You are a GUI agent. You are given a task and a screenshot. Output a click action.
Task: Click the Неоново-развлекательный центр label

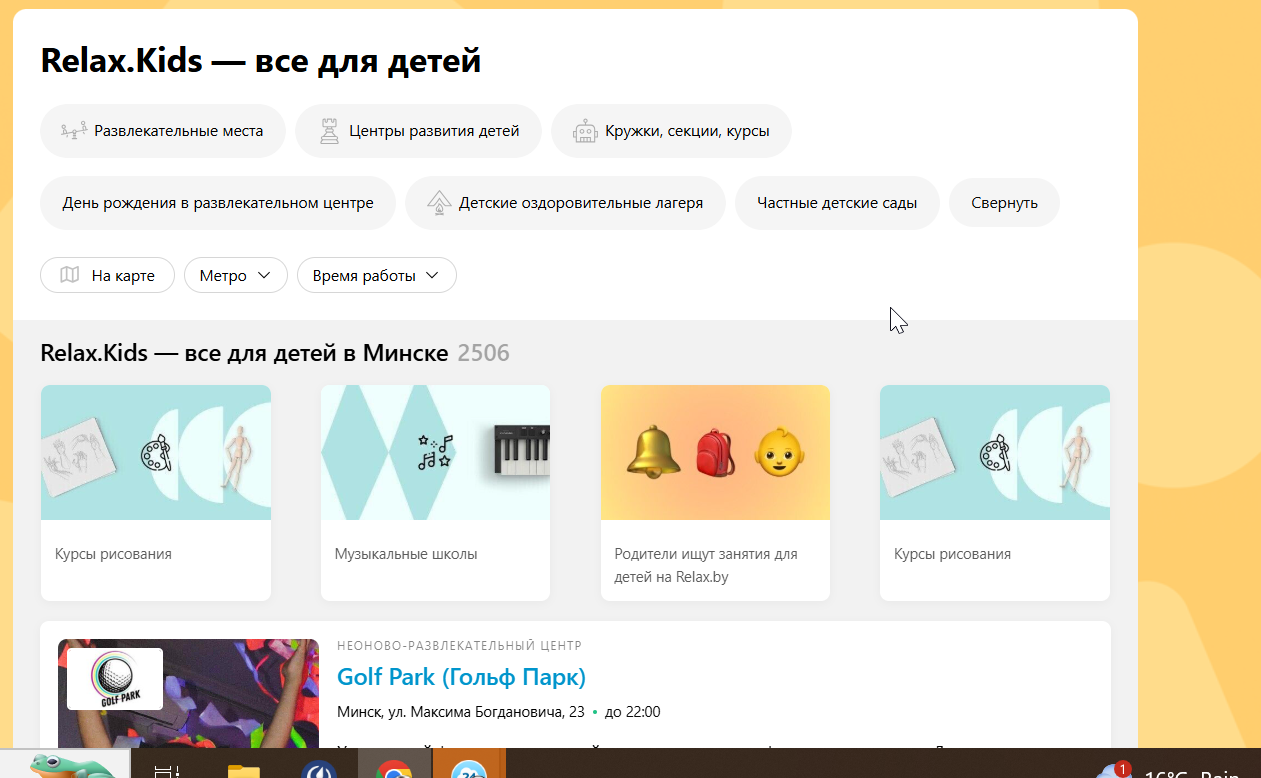pos(460,646)
